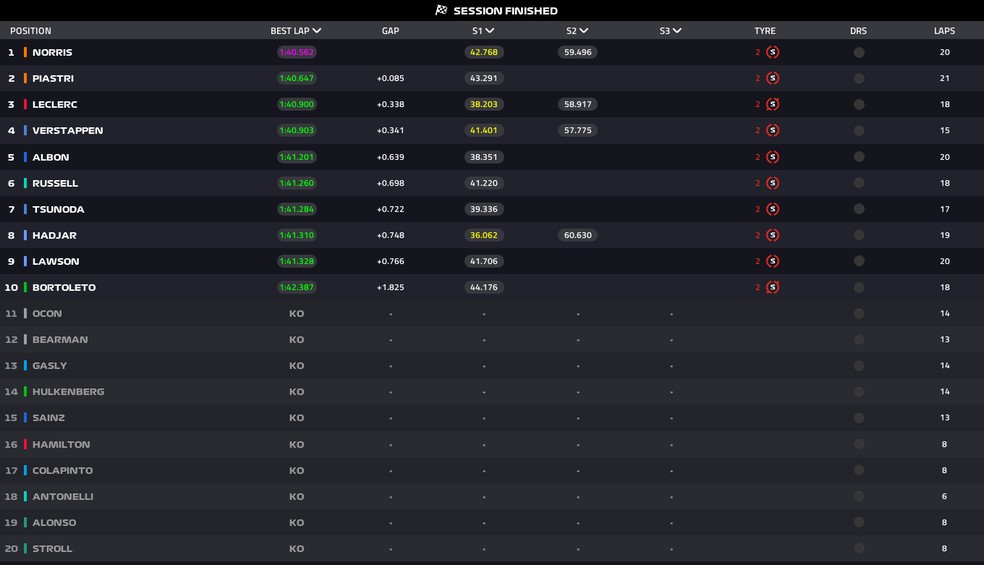This screenshot has height=565, width=984.
Task: Click Albon's soft tyre icon
Action: [x=773, y=157]
